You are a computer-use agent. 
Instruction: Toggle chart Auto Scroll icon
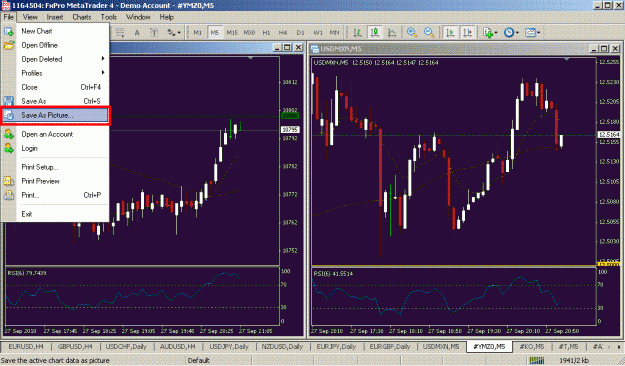click(x=450, y=33)
